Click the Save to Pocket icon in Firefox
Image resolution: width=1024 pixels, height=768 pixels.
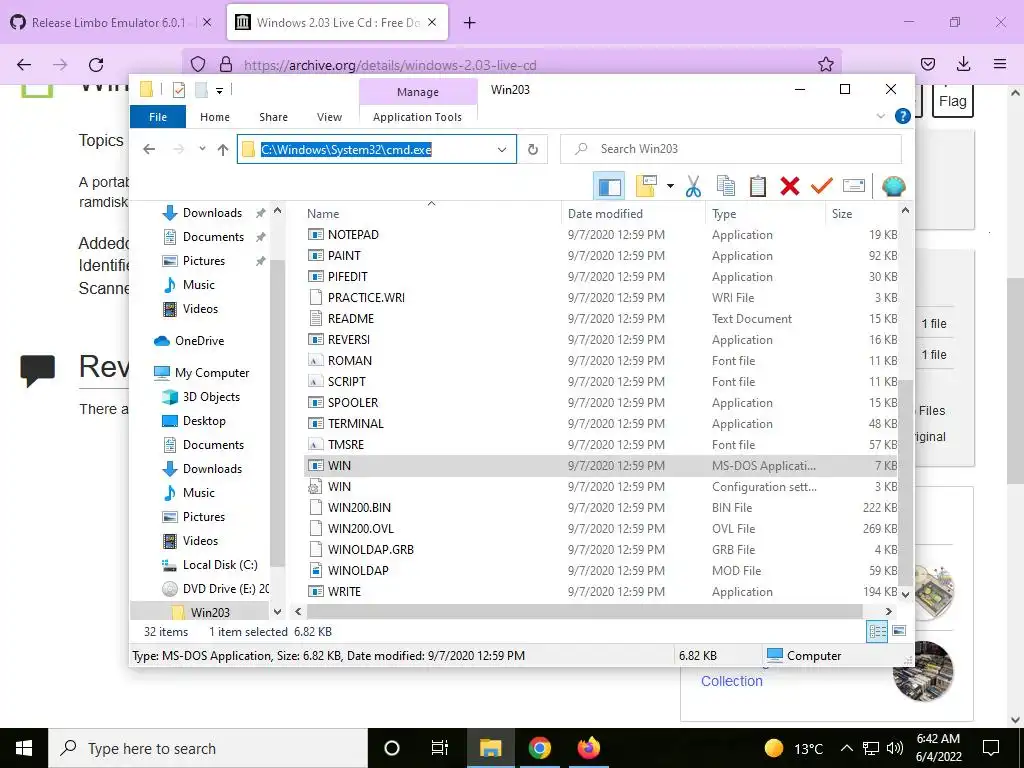tap(927, 64)
